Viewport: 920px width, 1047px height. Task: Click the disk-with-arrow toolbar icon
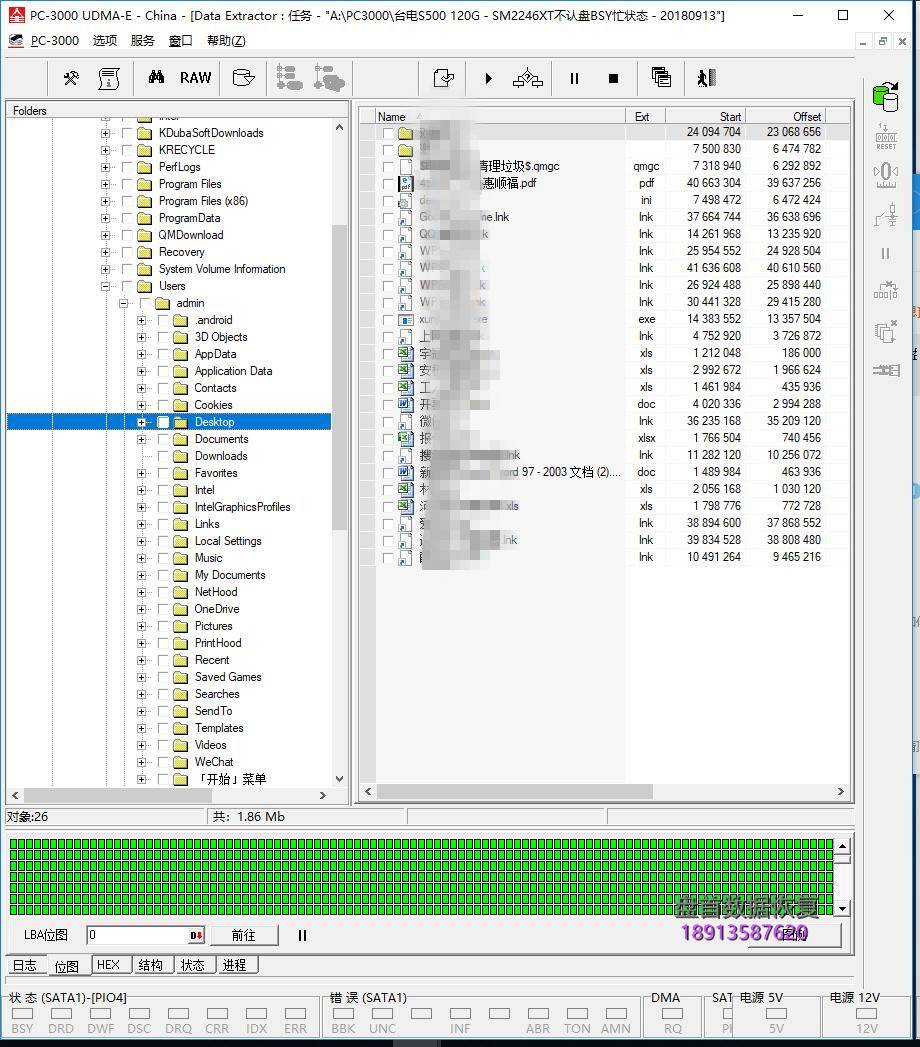(x=244, y=78)
